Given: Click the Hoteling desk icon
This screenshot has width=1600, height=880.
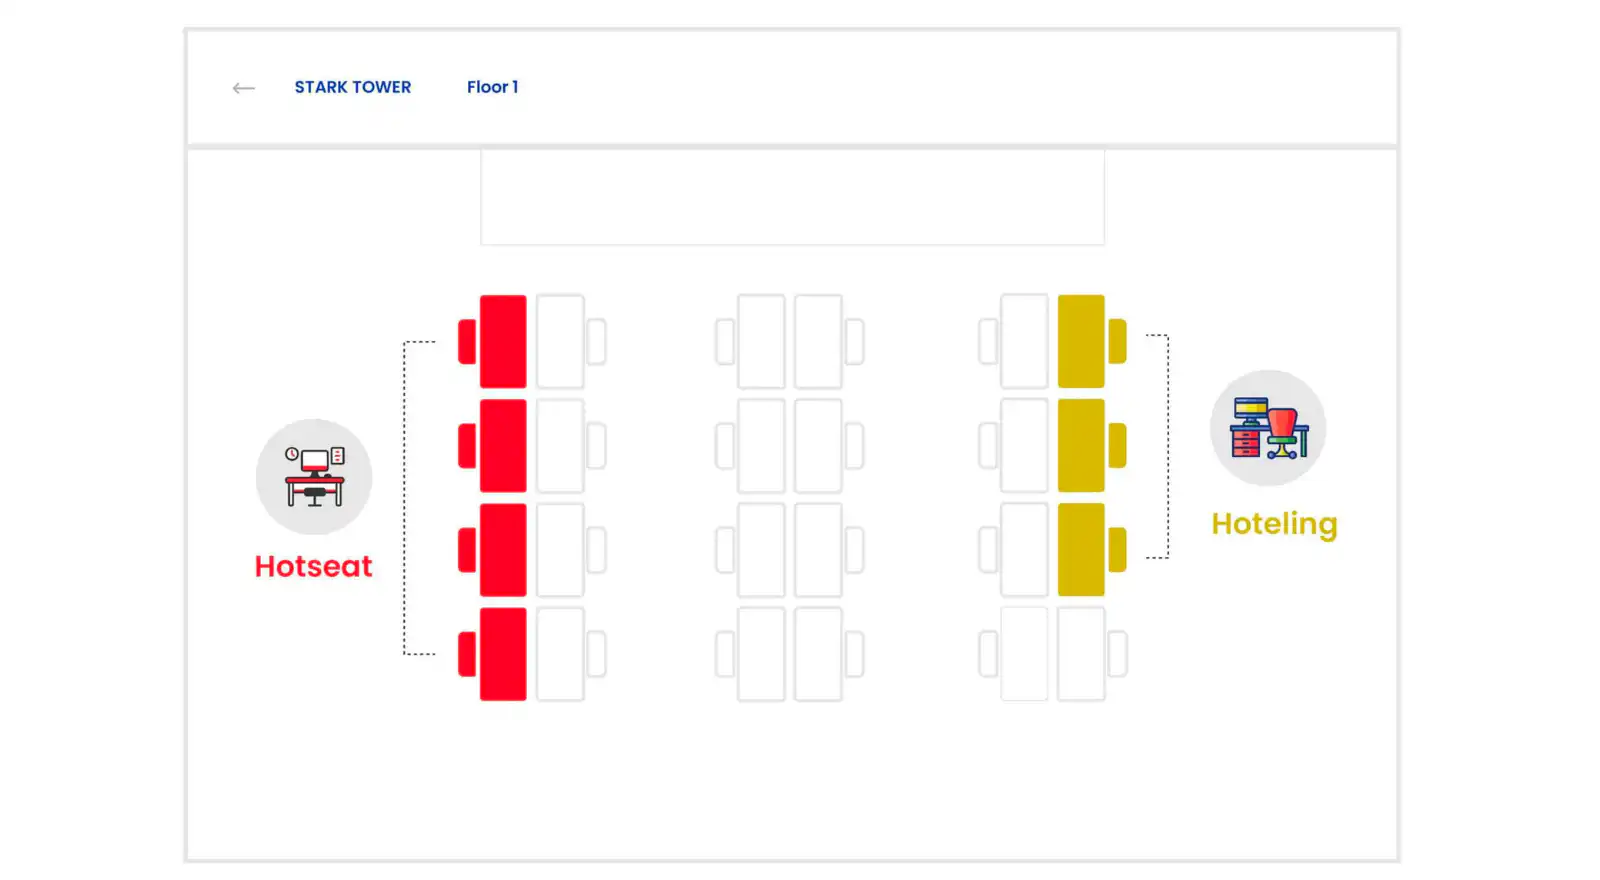Looking at the screenshot, I should coord(1268,428).
